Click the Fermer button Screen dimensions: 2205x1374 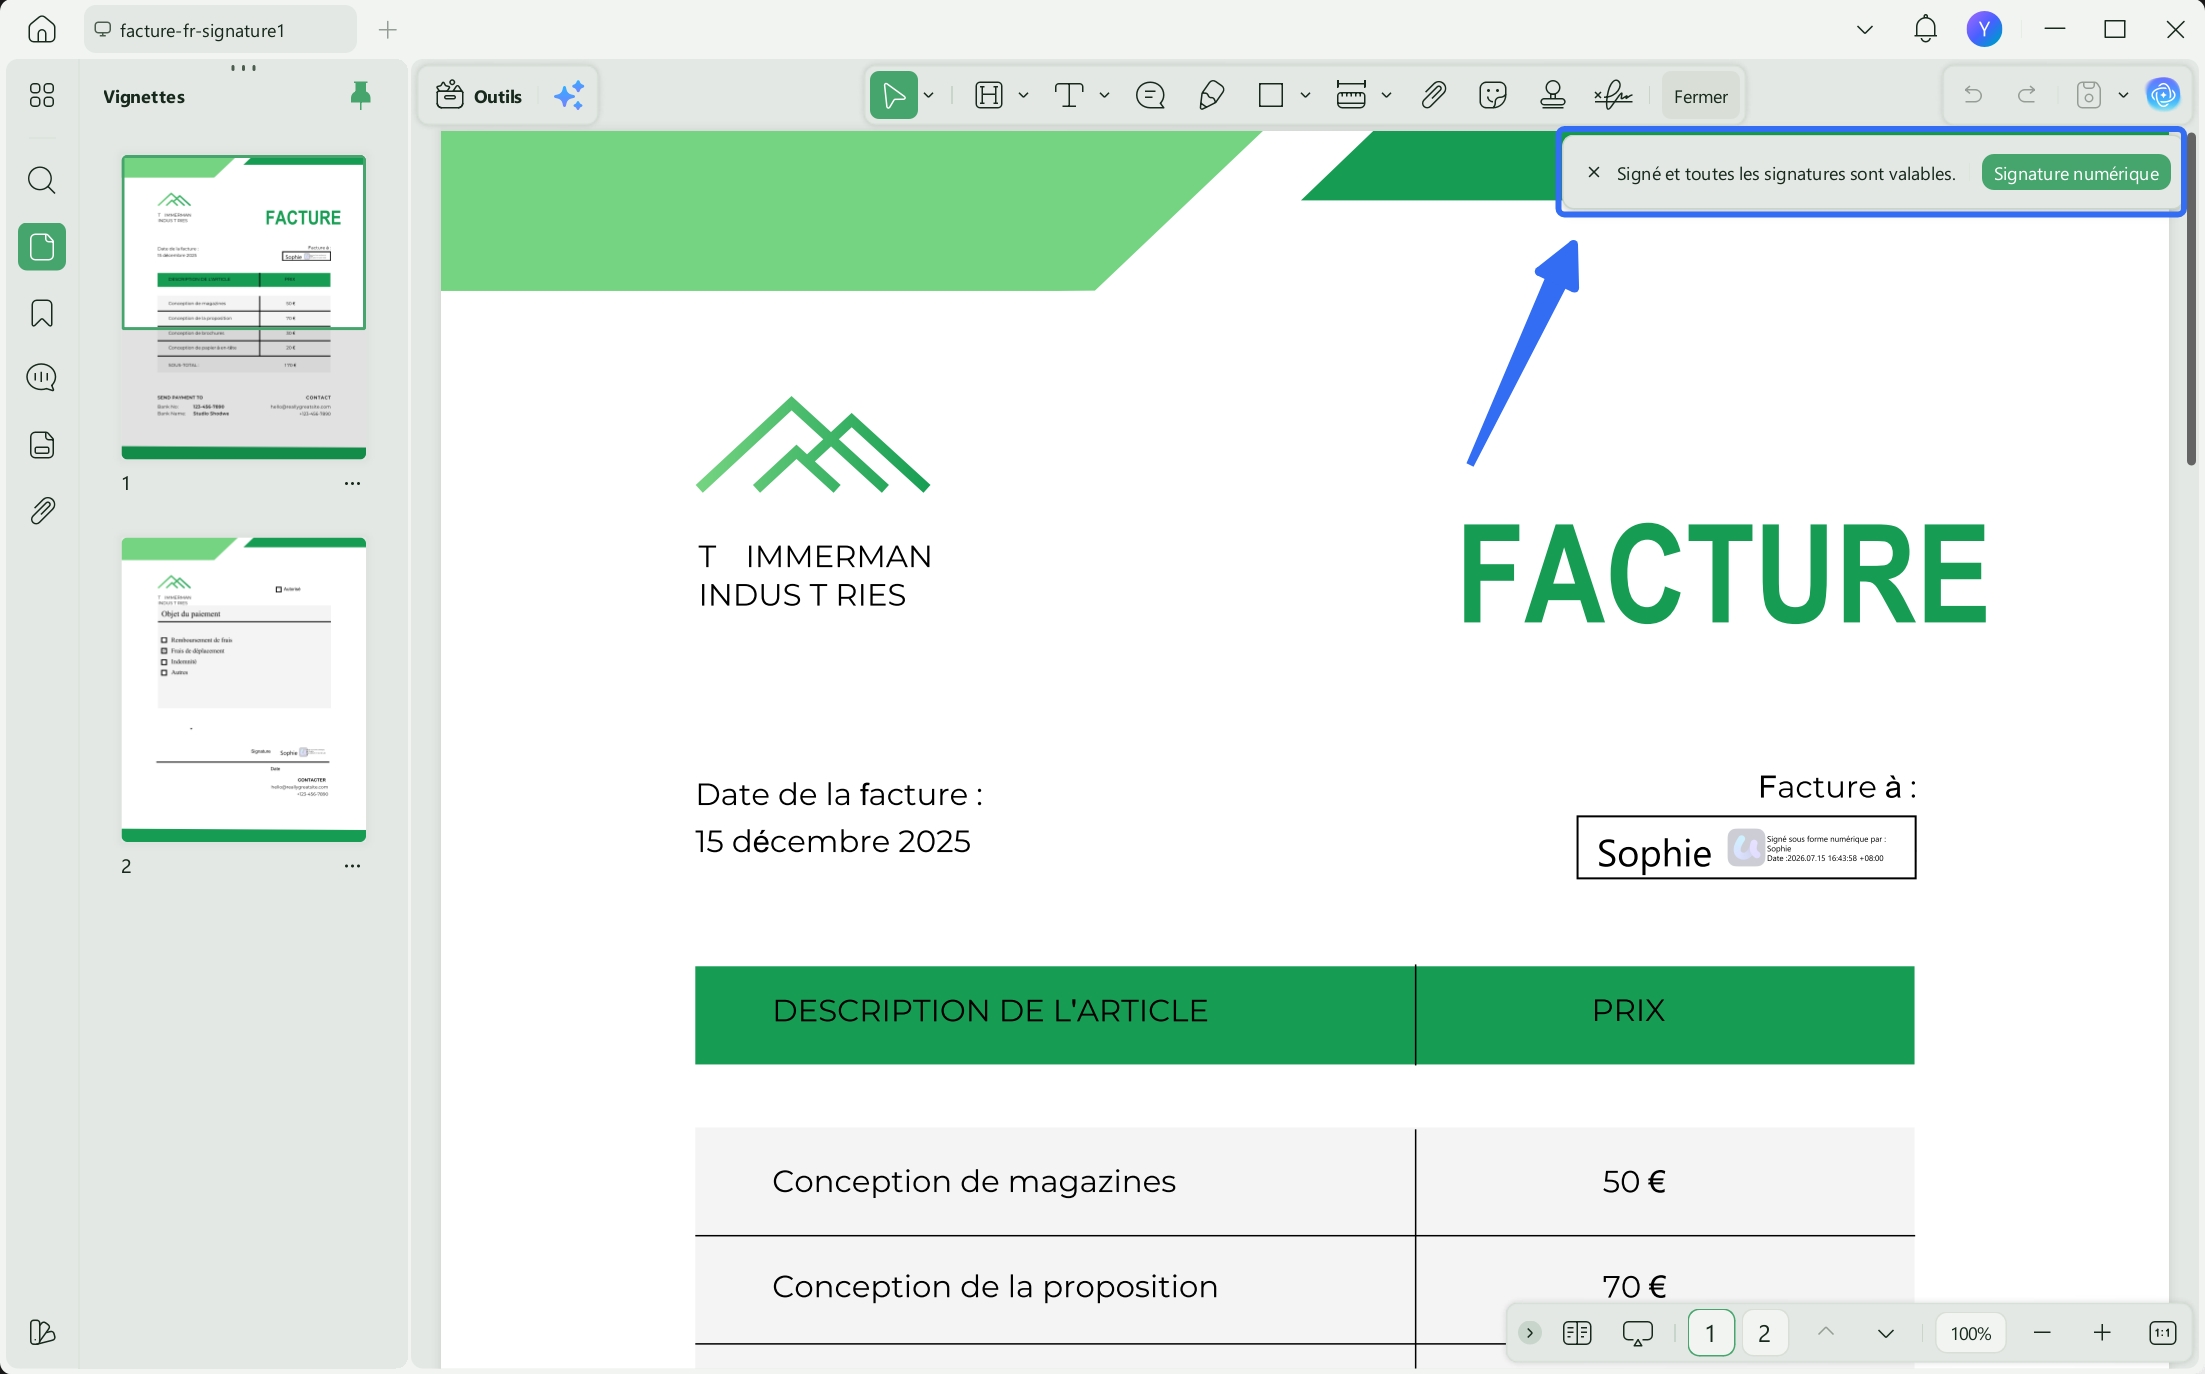pos(1701,97)
